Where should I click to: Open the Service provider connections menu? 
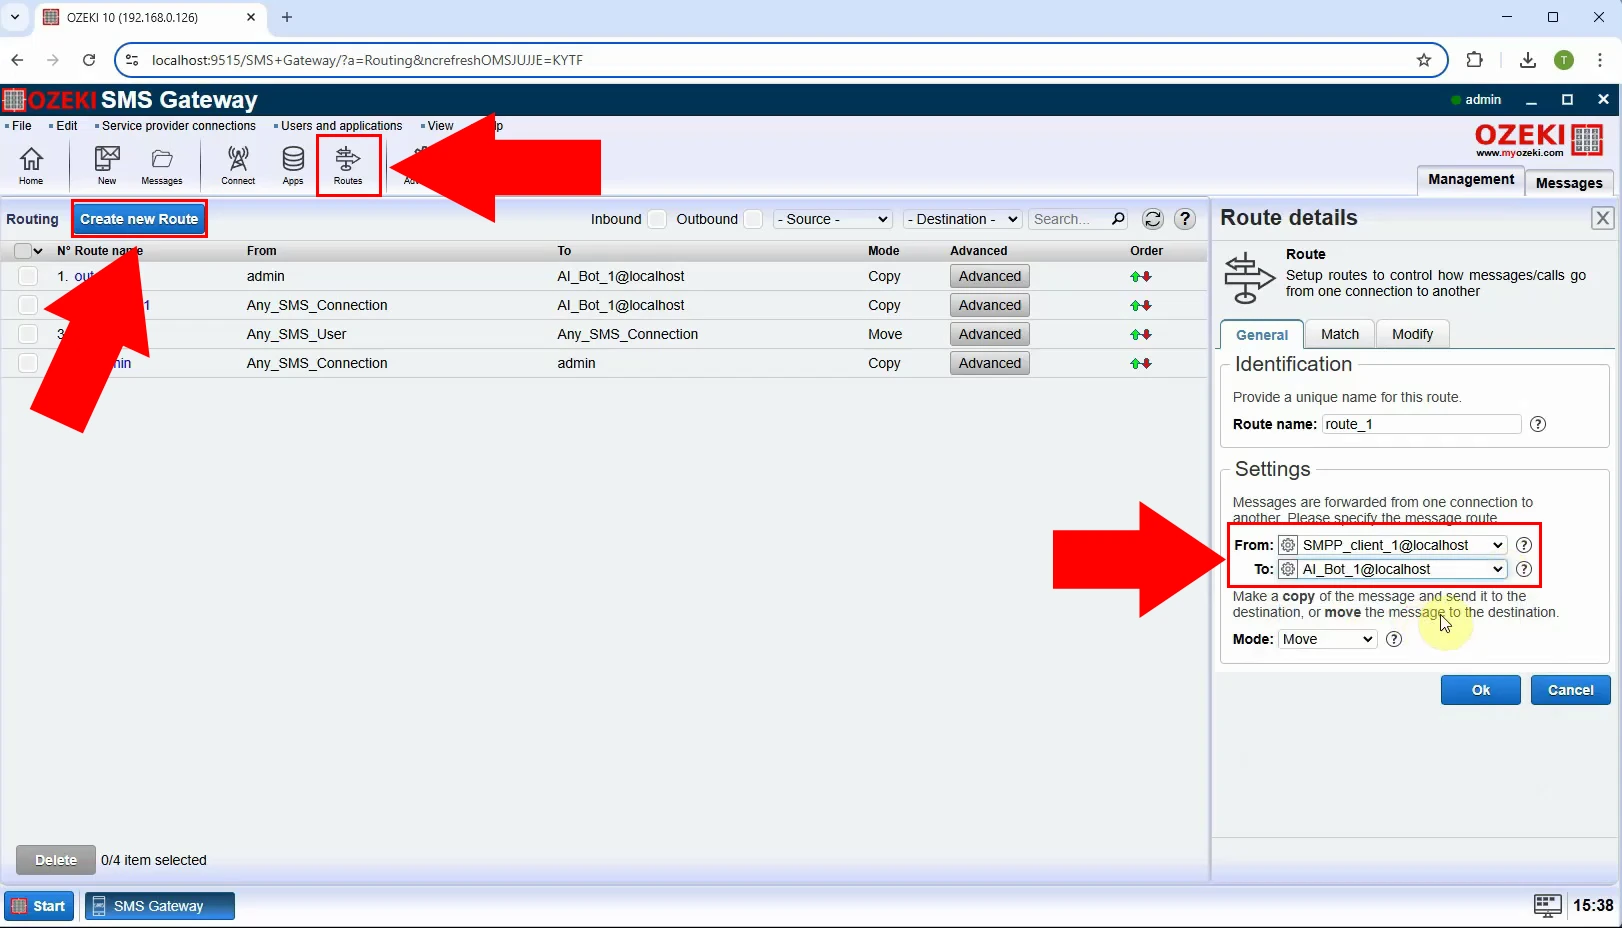click(178, 126)
